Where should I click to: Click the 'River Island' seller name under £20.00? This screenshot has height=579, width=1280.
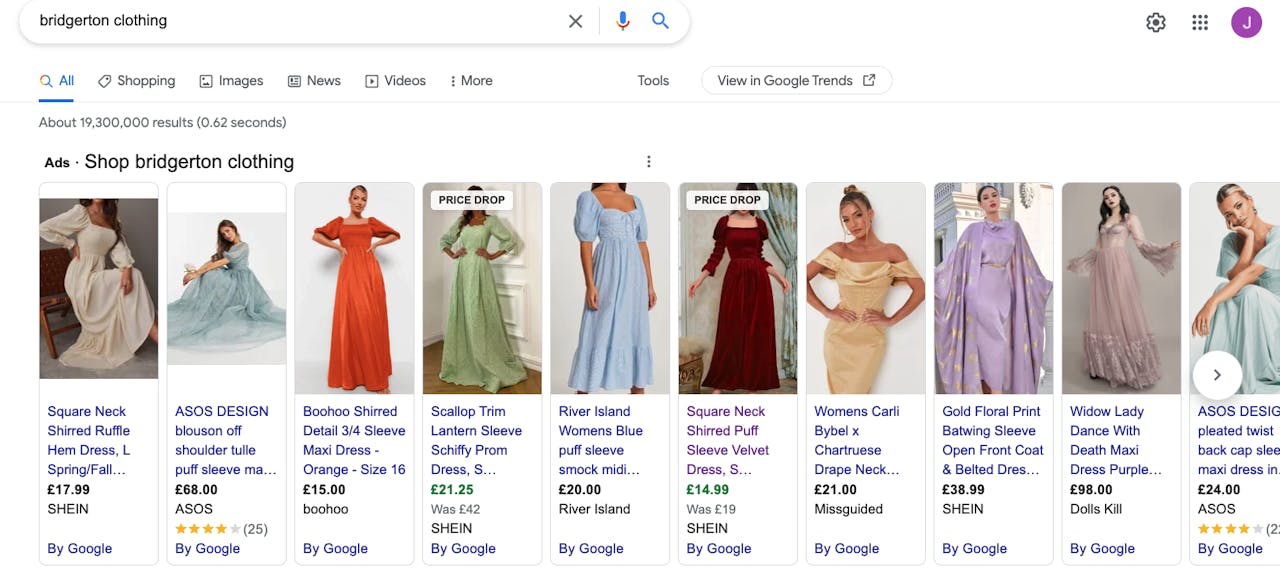click(595, 509)
